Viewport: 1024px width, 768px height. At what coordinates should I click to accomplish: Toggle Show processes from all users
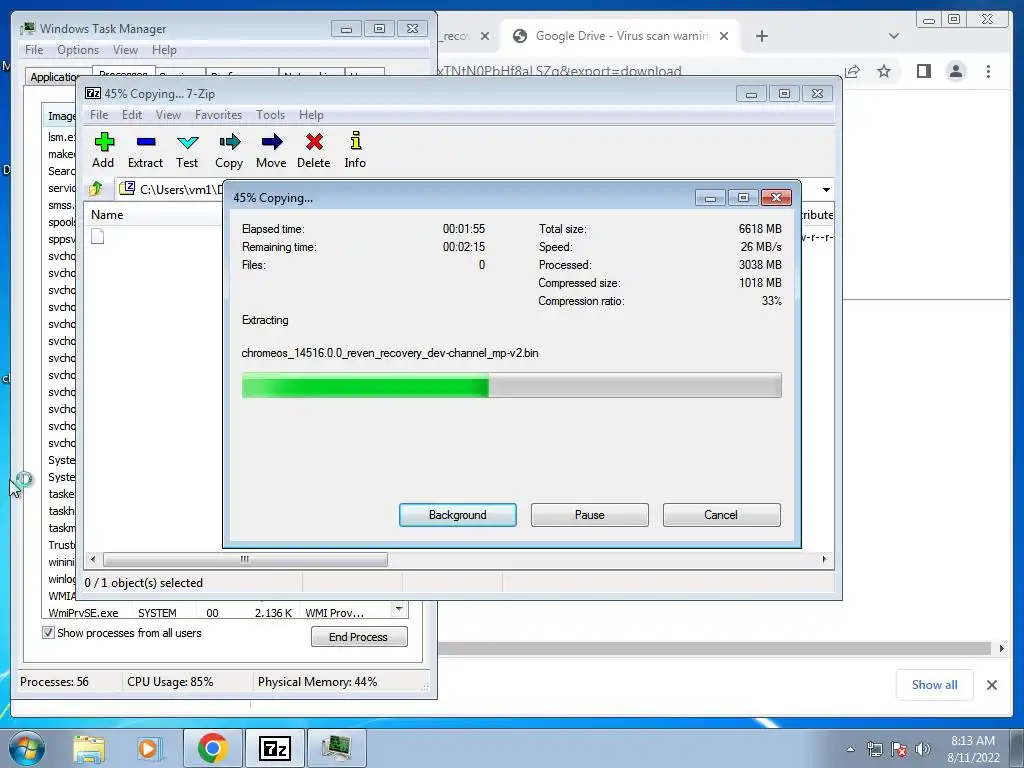pyautogui.click(x=48, y=632)
